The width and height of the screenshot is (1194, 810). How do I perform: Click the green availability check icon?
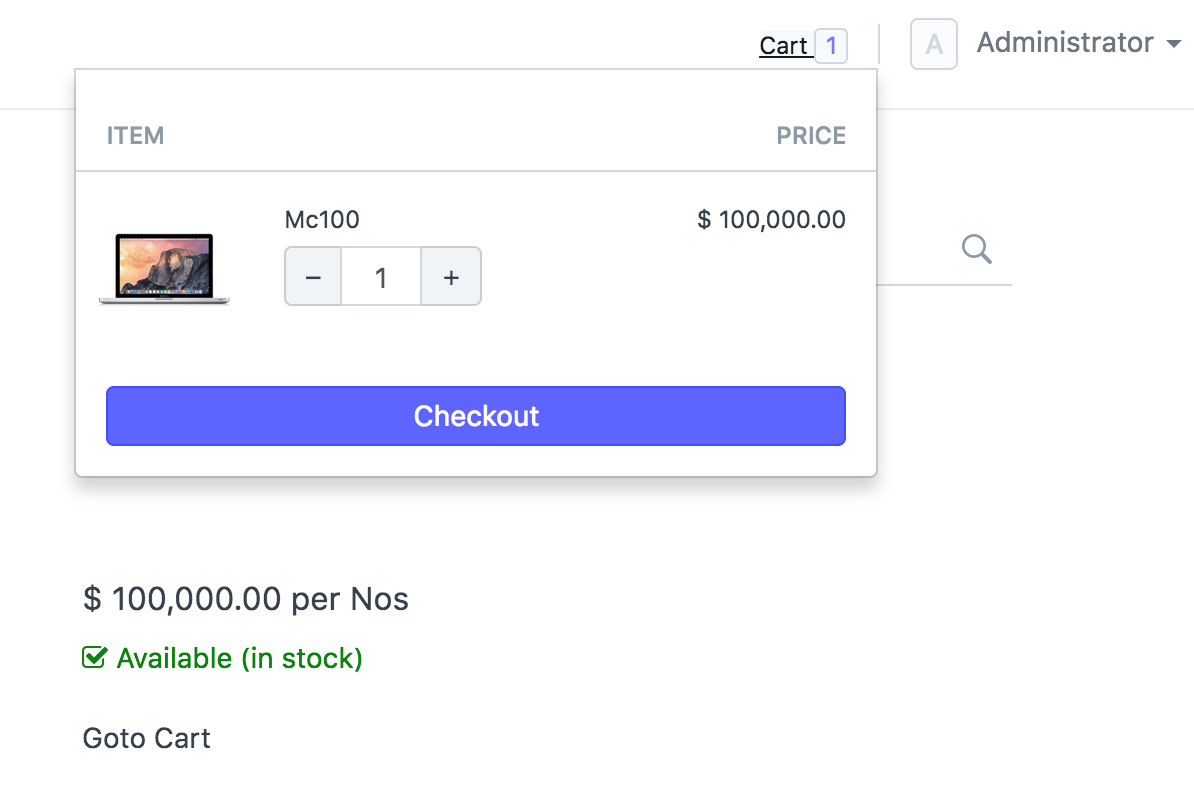pyautogui.click(x=94, y=658)
